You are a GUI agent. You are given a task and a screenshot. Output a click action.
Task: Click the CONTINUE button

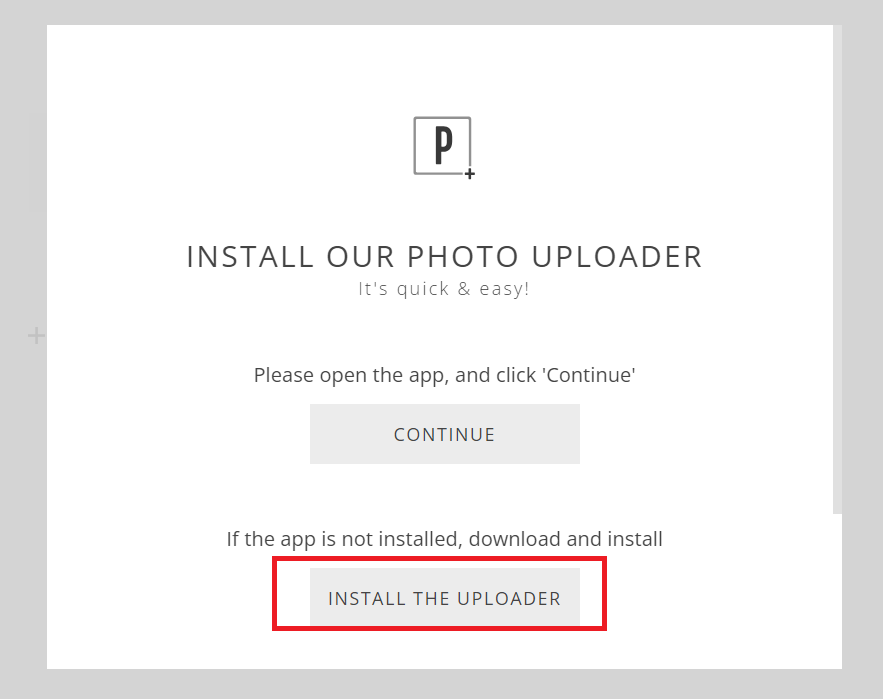click(443, 434)
